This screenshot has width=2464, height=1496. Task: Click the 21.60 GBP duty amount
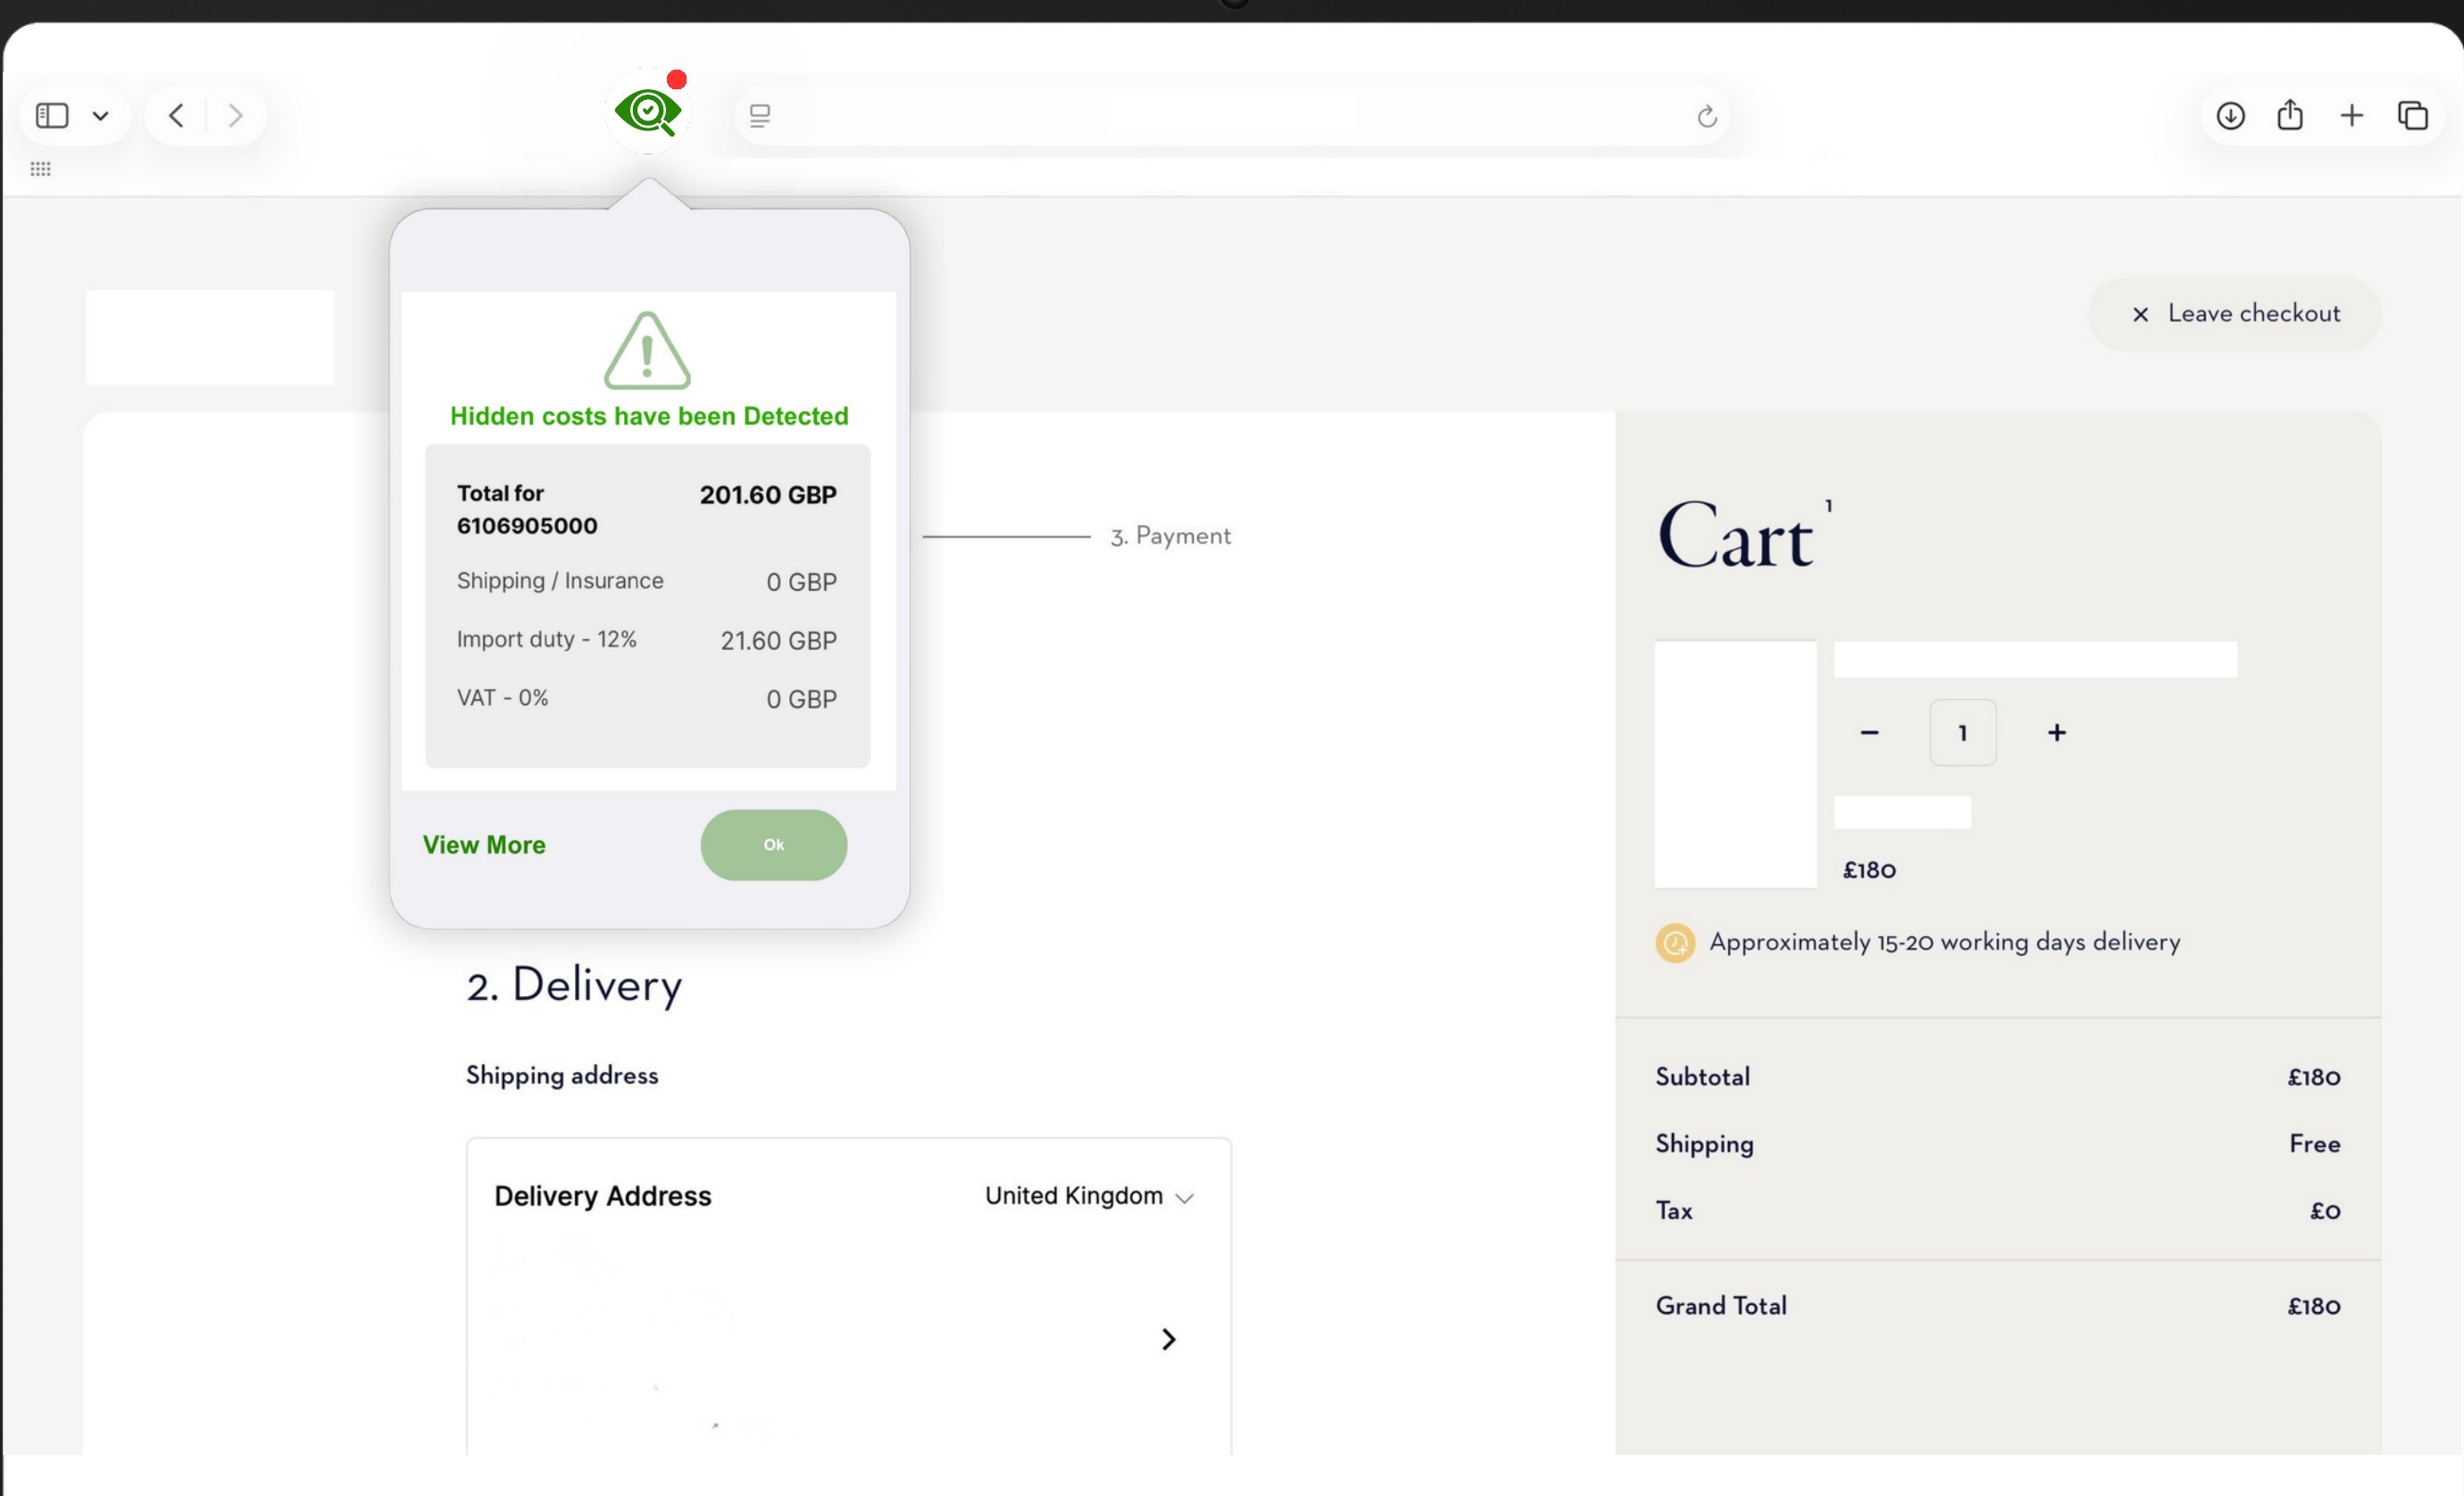tap(779, 641)
